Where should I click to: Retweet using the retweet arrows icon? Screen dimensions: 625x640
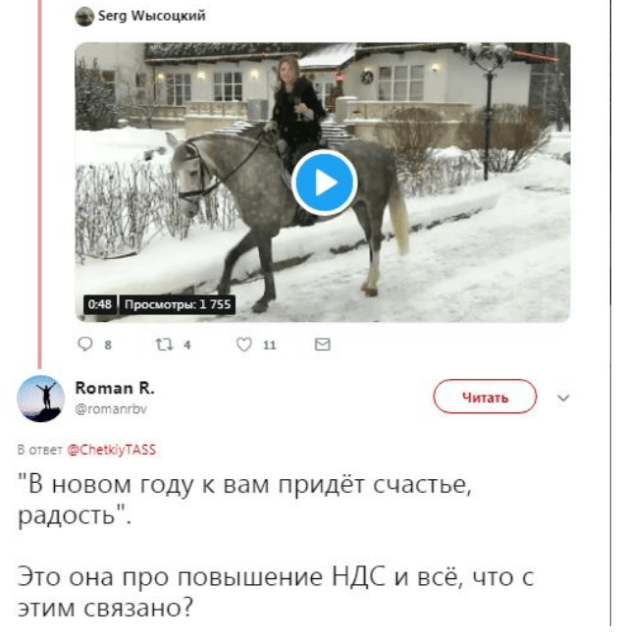click(165, 344)
